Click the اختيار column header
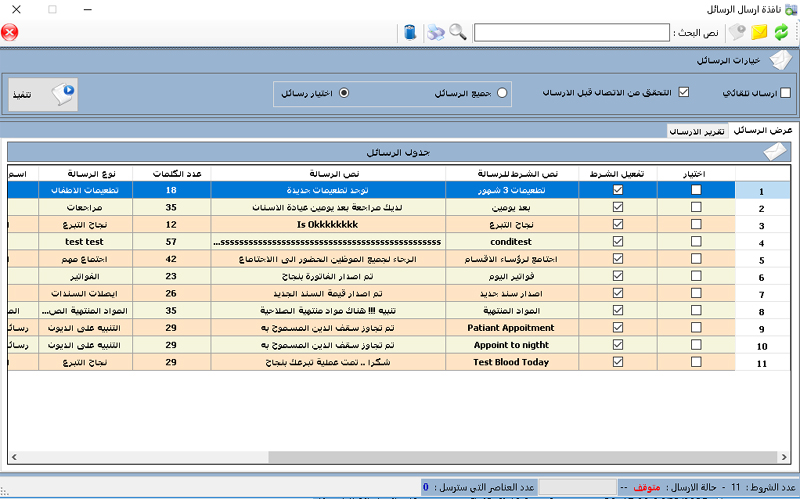The height and width of the screenshot is (499, 800). tap(696, 174)
